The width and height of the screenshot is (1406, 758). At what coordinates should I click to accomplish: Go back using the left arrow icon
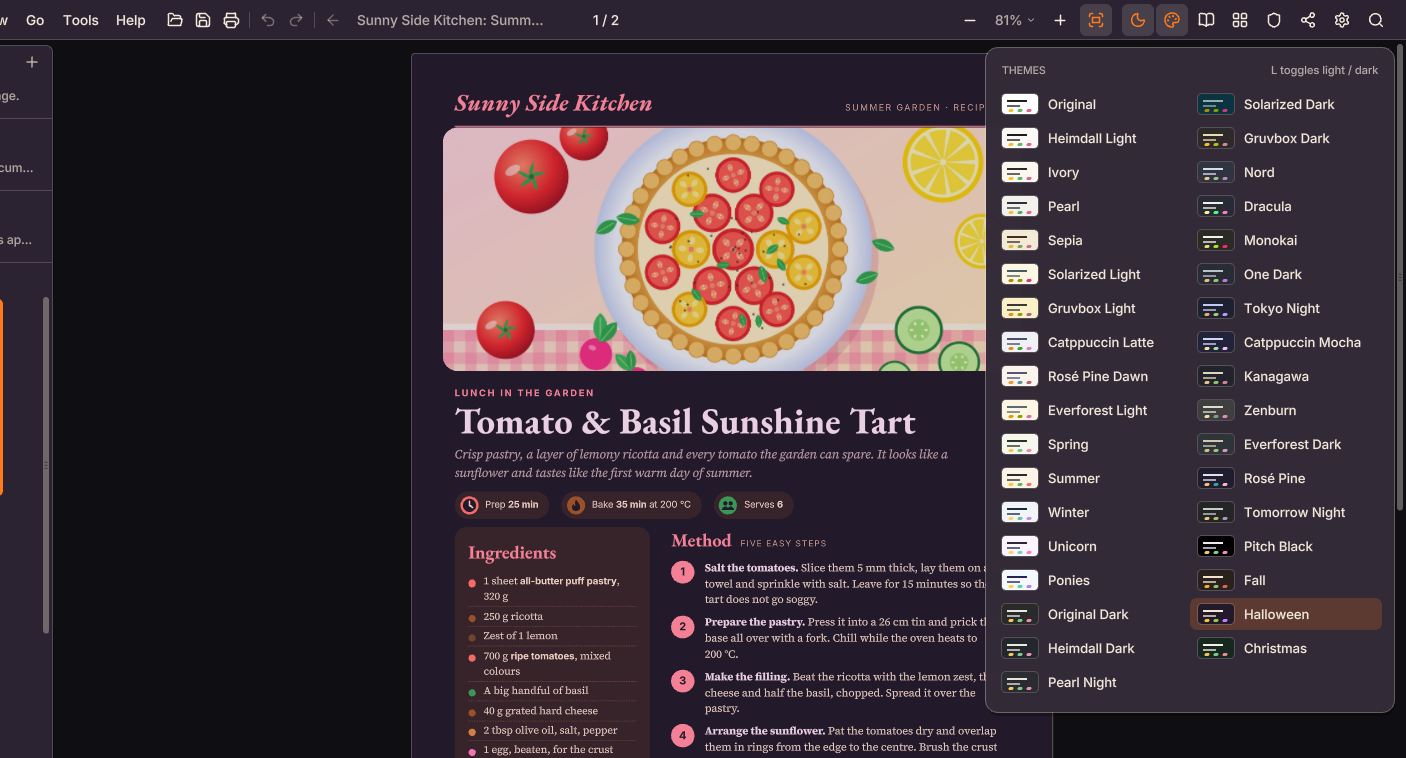[333, 20]
